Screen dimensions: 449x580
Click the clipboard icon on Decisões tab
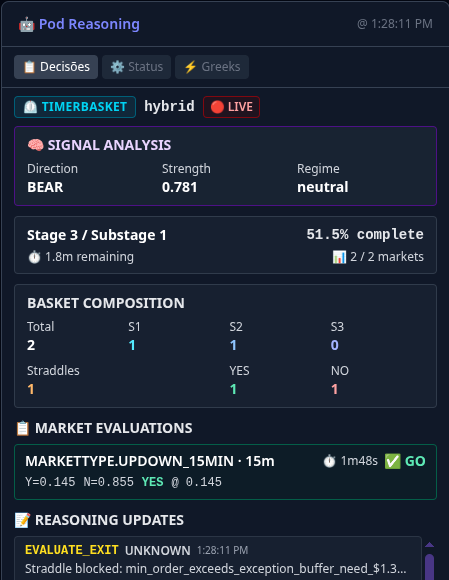(x=29, y=67)
